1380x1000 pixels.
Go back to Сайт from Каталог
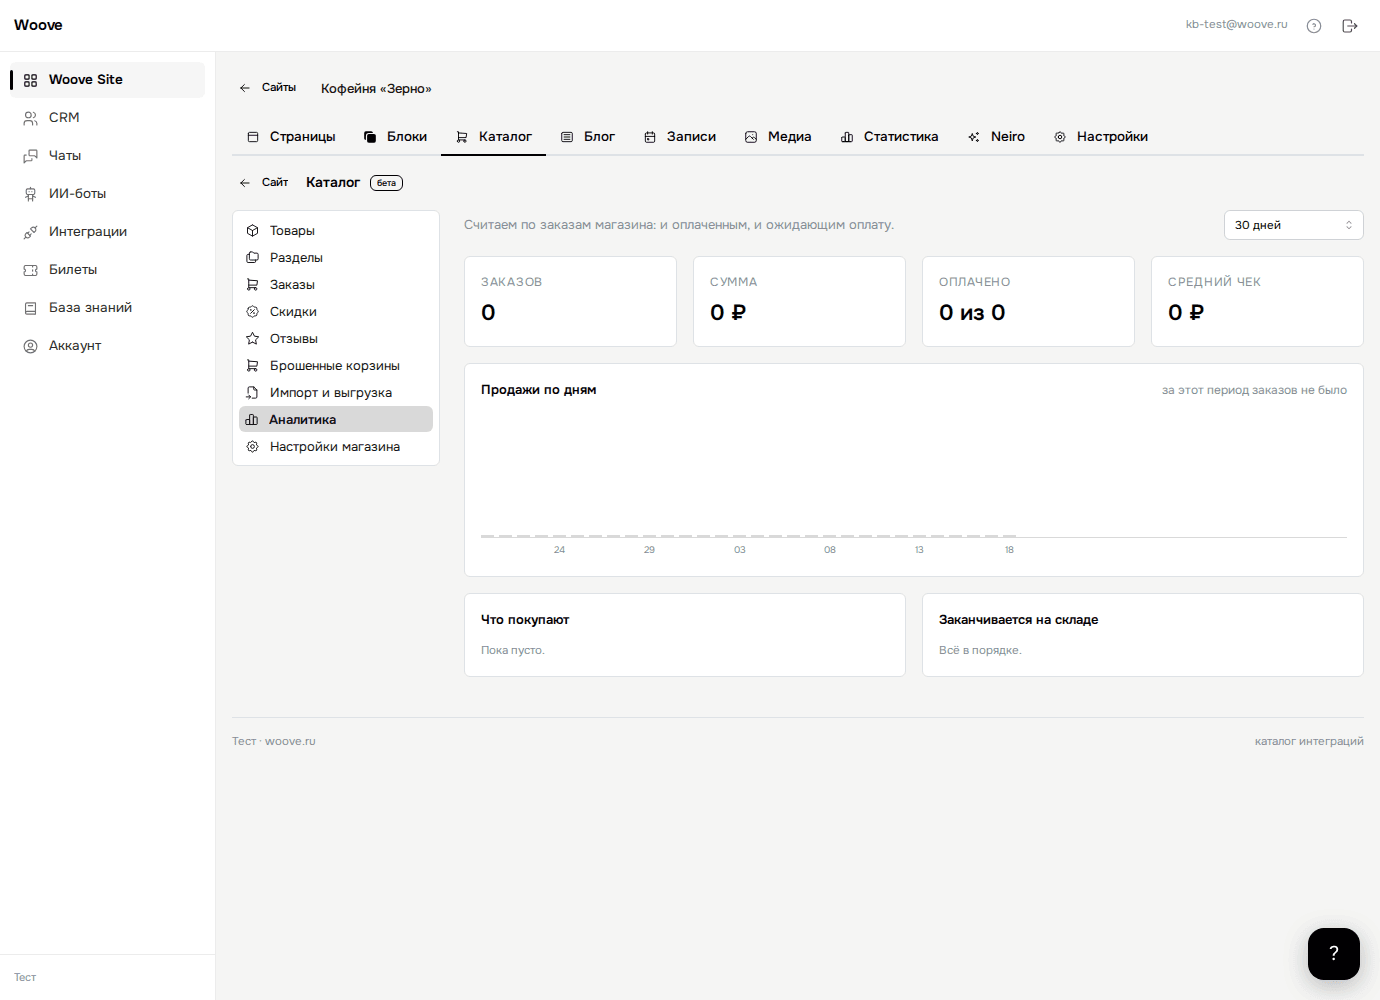264,183
